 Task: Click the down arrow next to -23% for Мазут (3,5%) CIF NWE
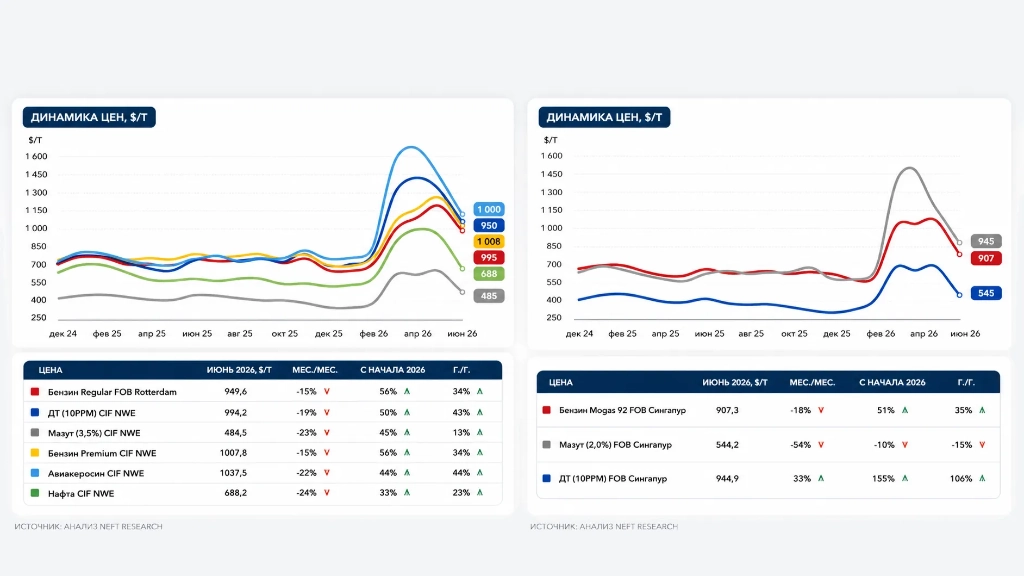coord(327,433)
